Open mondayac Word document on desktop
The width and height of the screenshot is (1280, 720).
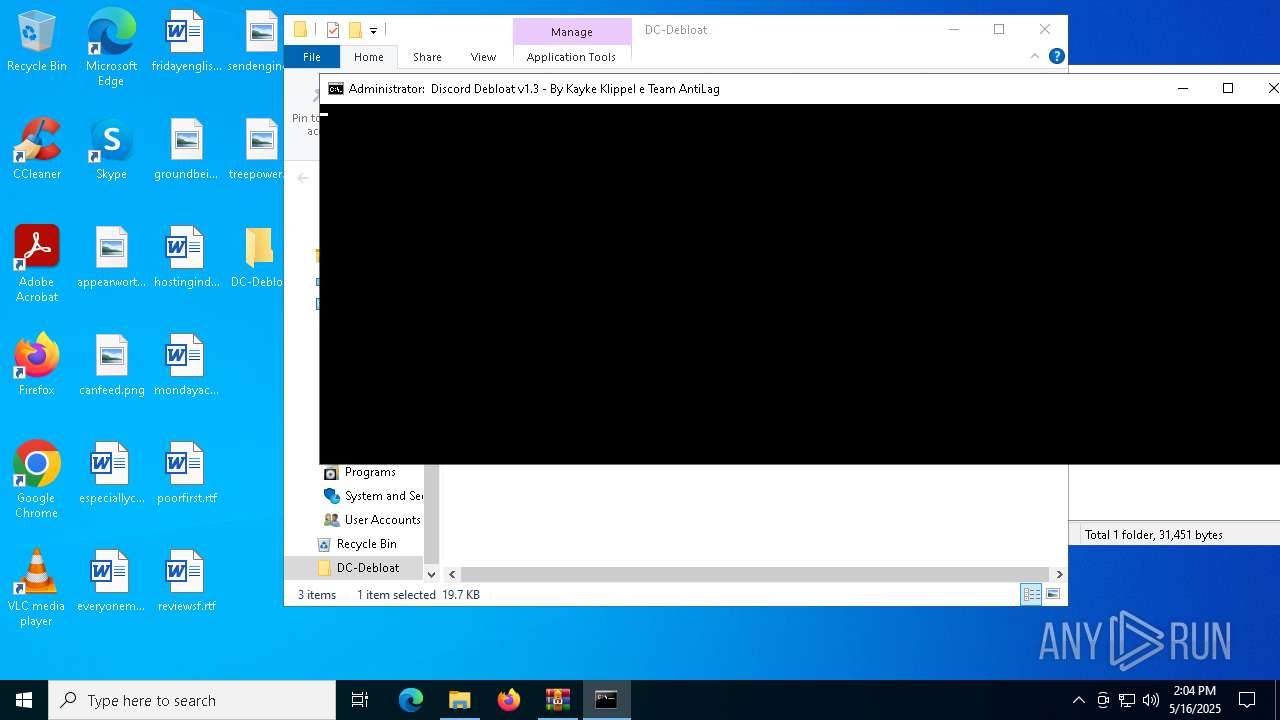[186, 365]
